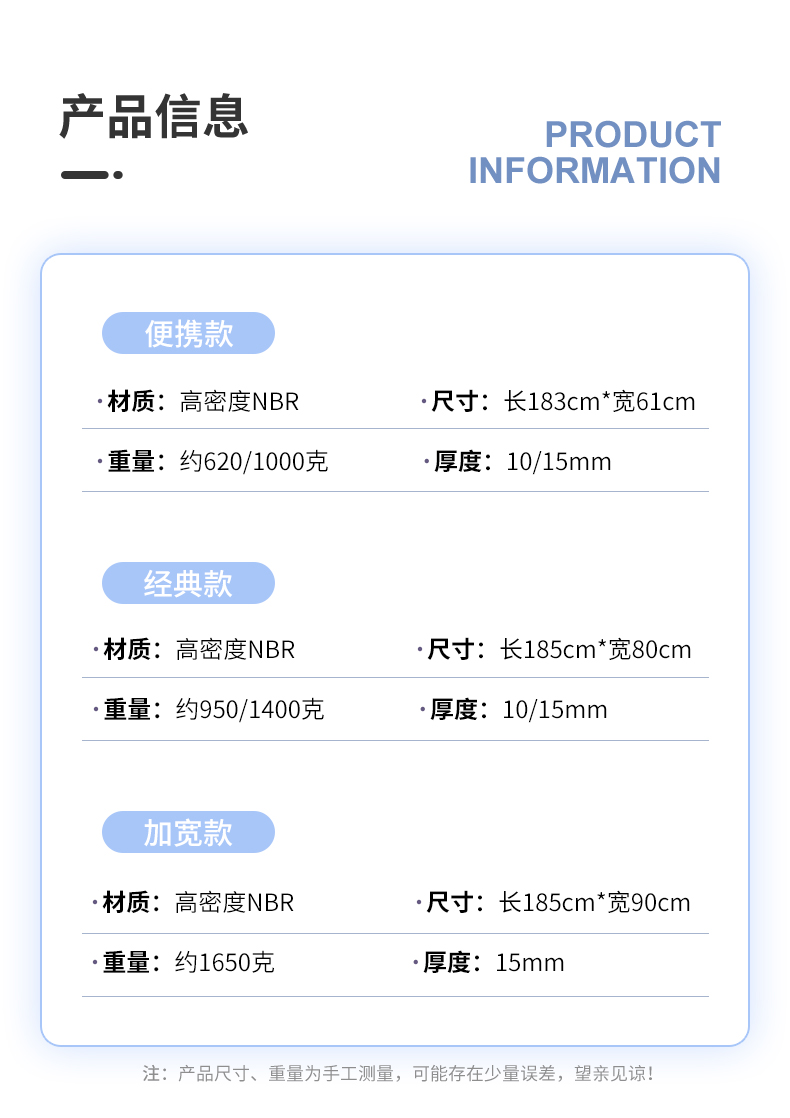Screen dimensions: 790x1118
Task: Click the PRODUCT INFORMATION English title
Action: click(x=595, y=153)
